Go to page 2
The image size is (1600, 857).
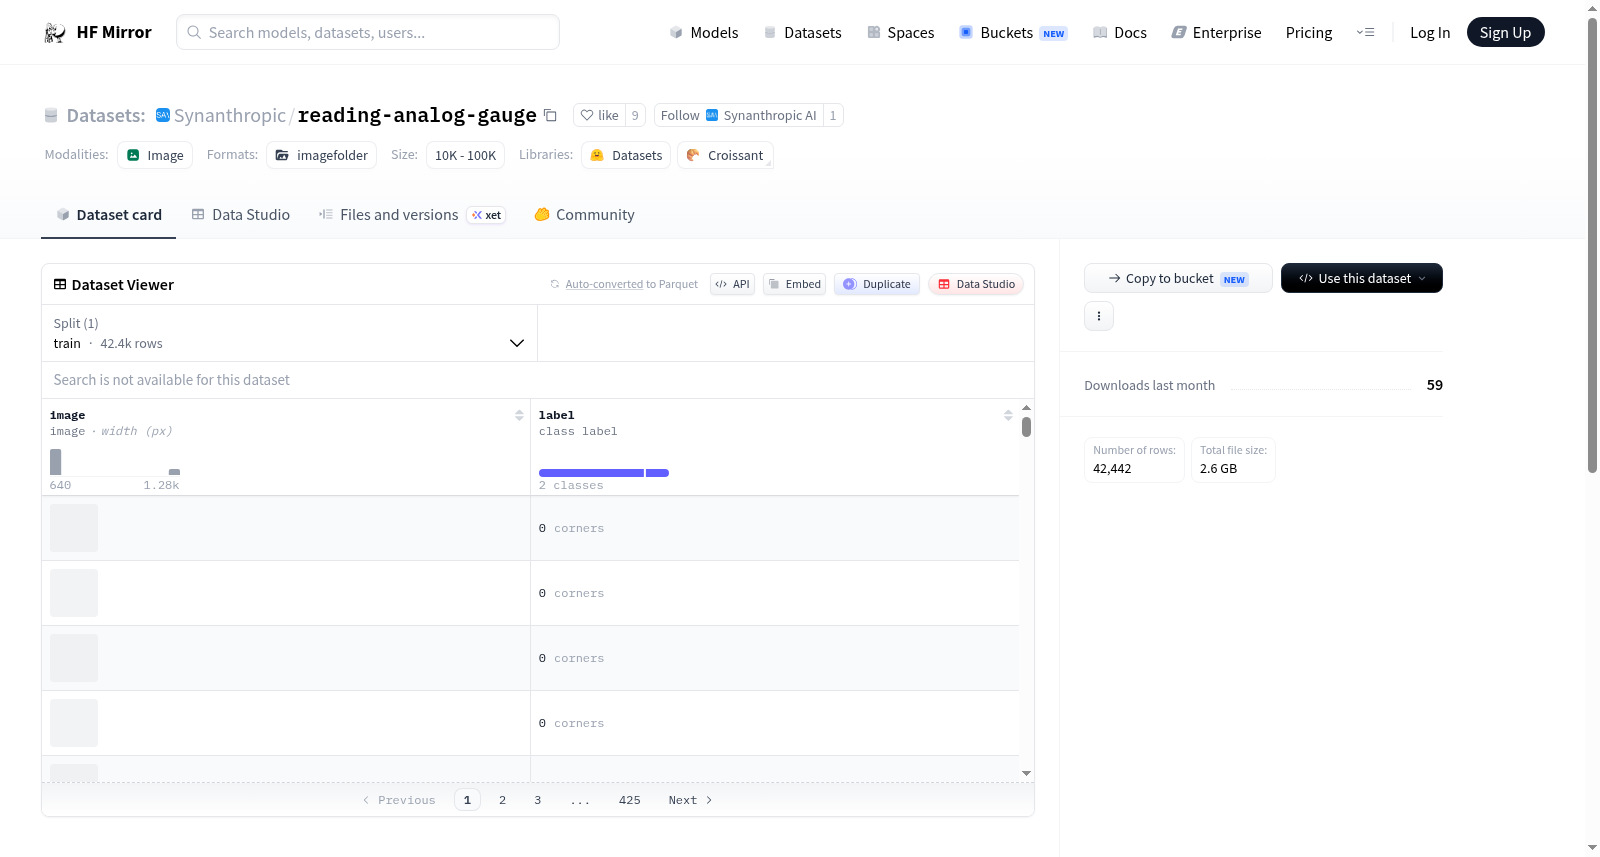(502, 800)
